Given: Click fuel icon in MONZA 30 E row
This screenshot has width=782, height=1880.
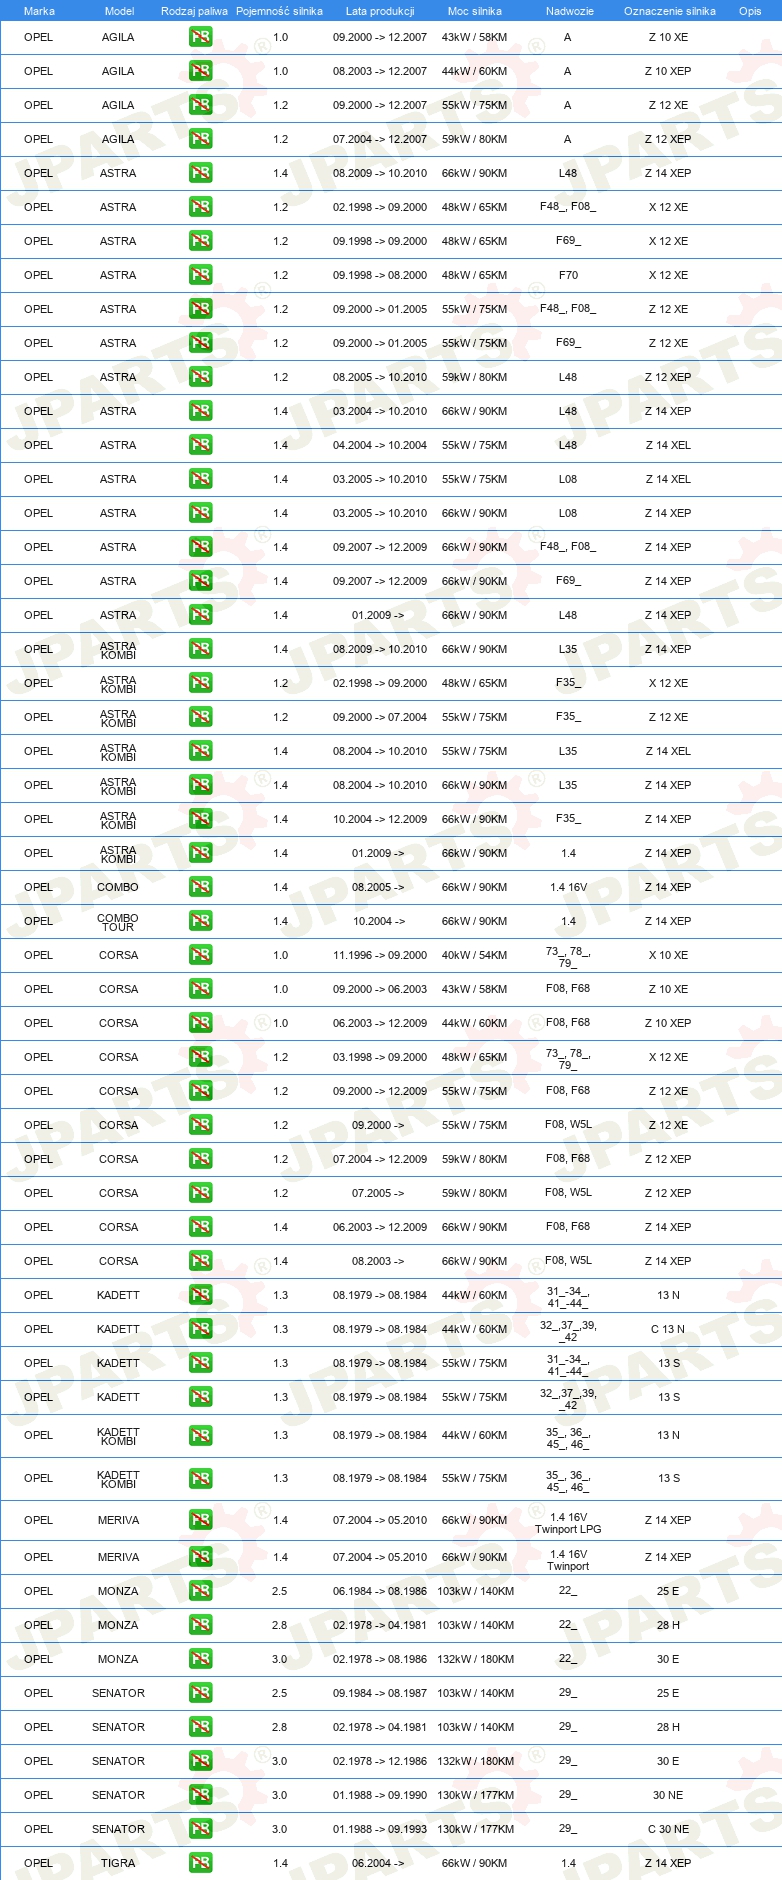Looking at the screenshot, I should (x=200, y=1659).
